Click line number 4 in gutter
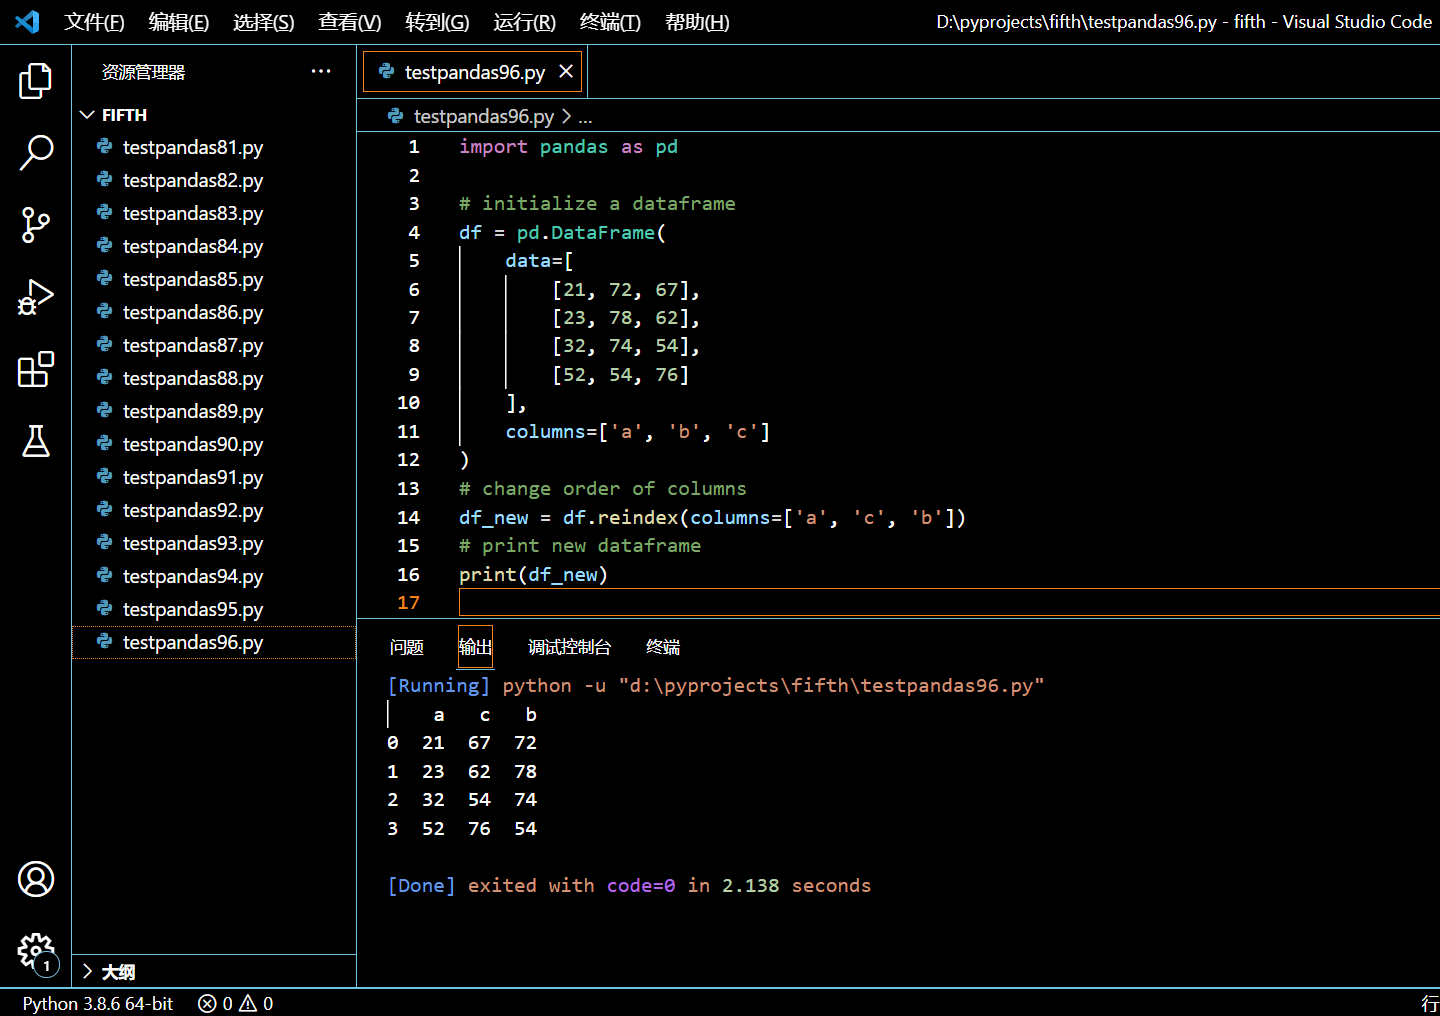 coord(414,232)
